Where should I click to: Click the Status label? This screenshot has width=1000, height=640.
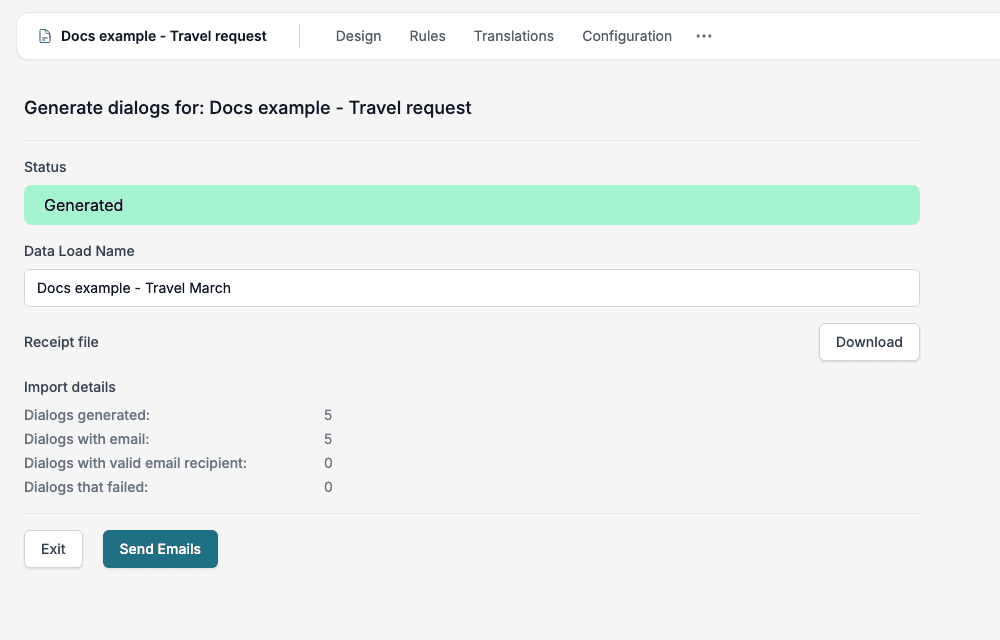(45, 167)
